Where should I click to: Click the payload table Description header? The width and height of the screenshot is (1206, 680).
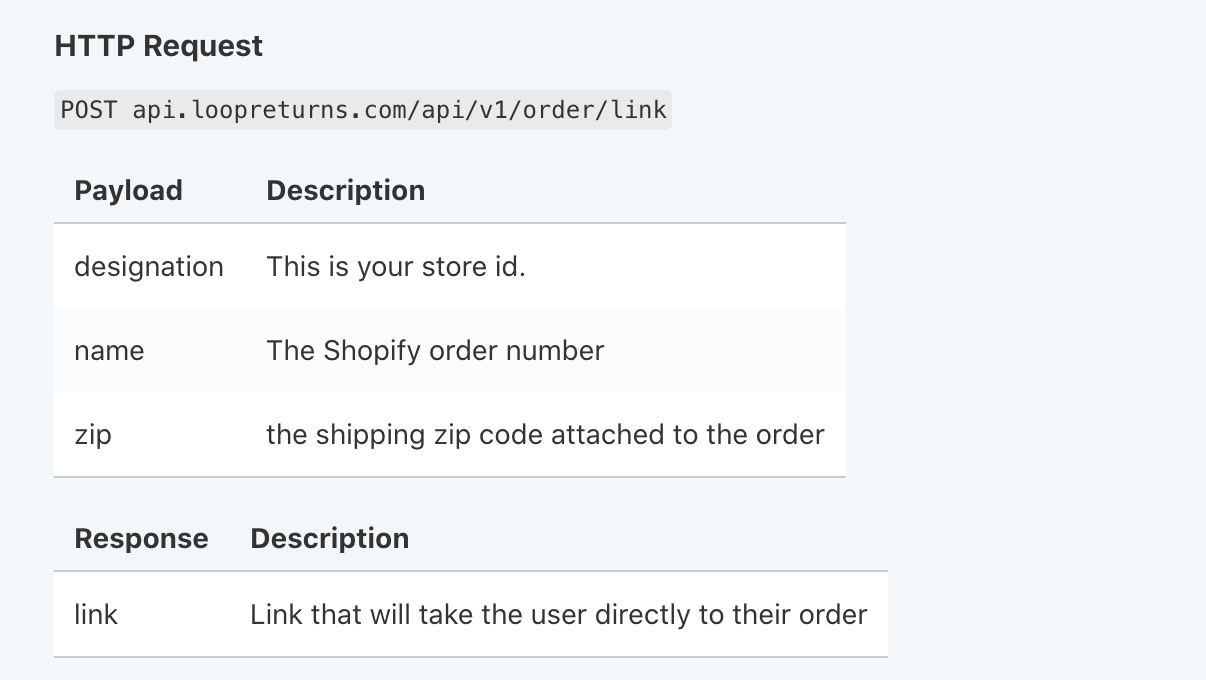(x=345, y=190)
